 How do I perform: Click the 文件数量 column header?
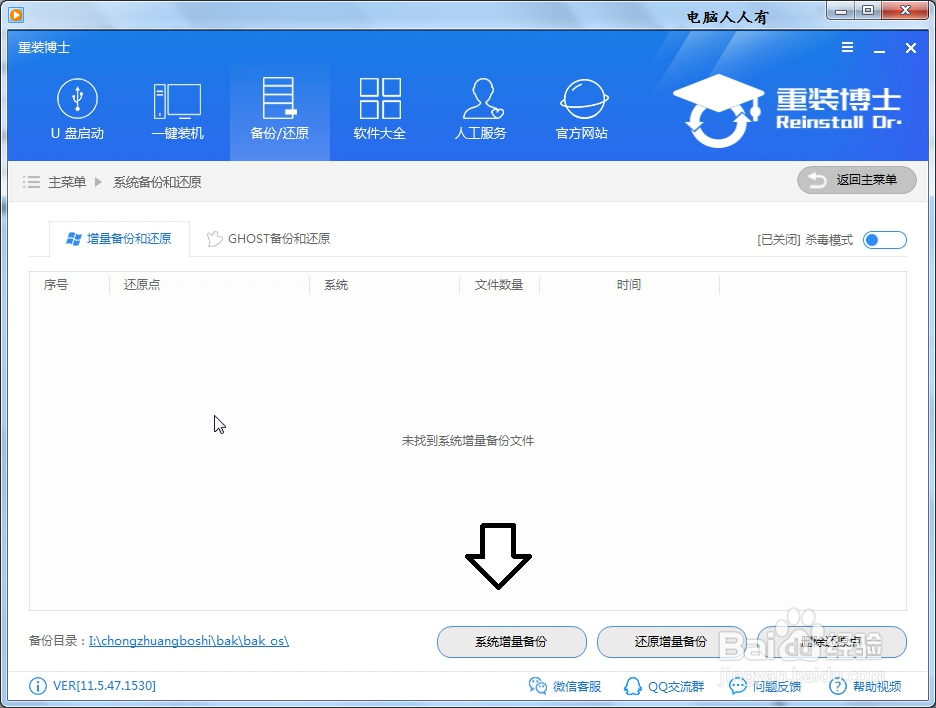498,285
